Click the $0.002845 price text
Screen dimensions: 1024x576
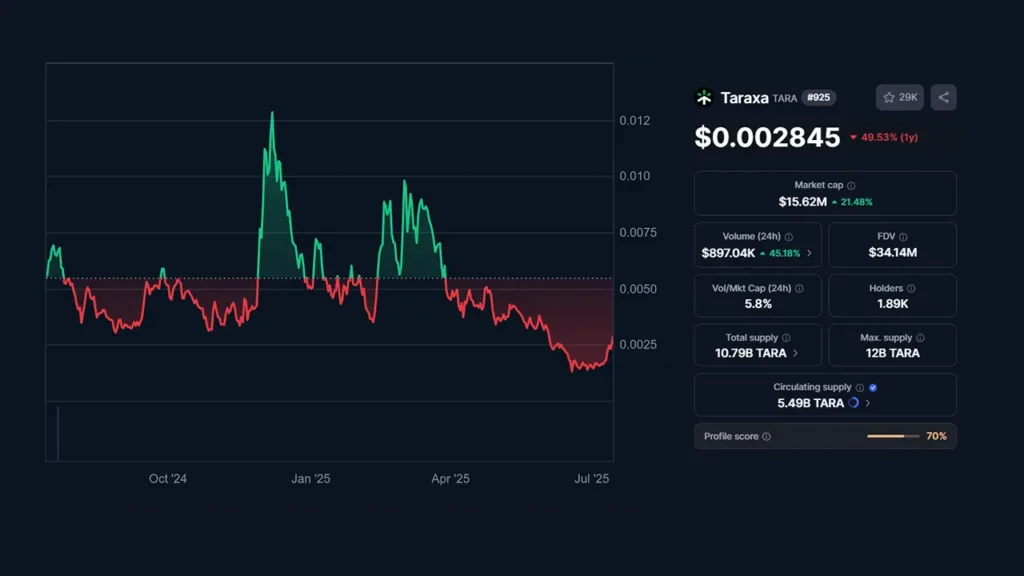click(x=767, y=137)
